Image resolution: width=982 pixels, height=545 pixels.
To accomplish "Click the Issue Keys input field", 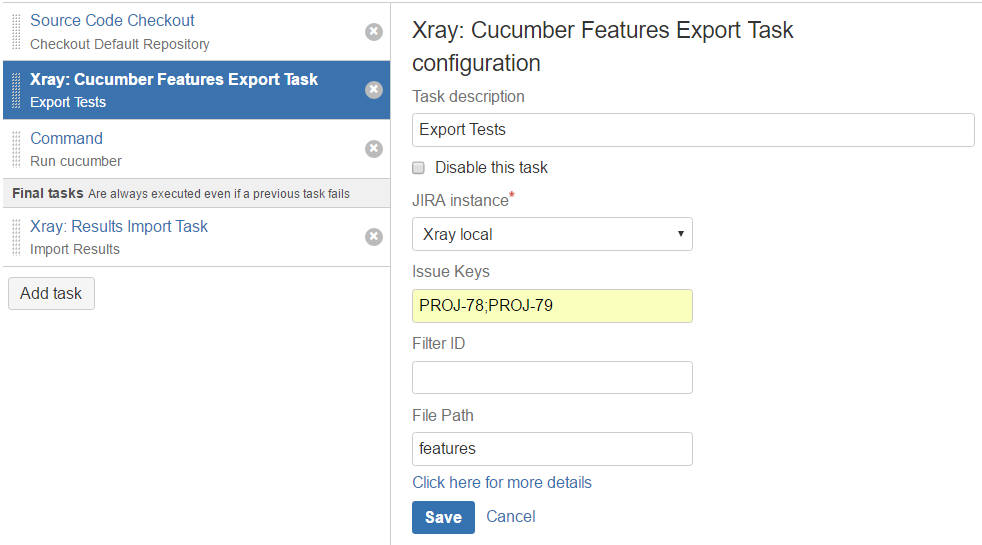I will pyautogui.click(x=552, y=306).
